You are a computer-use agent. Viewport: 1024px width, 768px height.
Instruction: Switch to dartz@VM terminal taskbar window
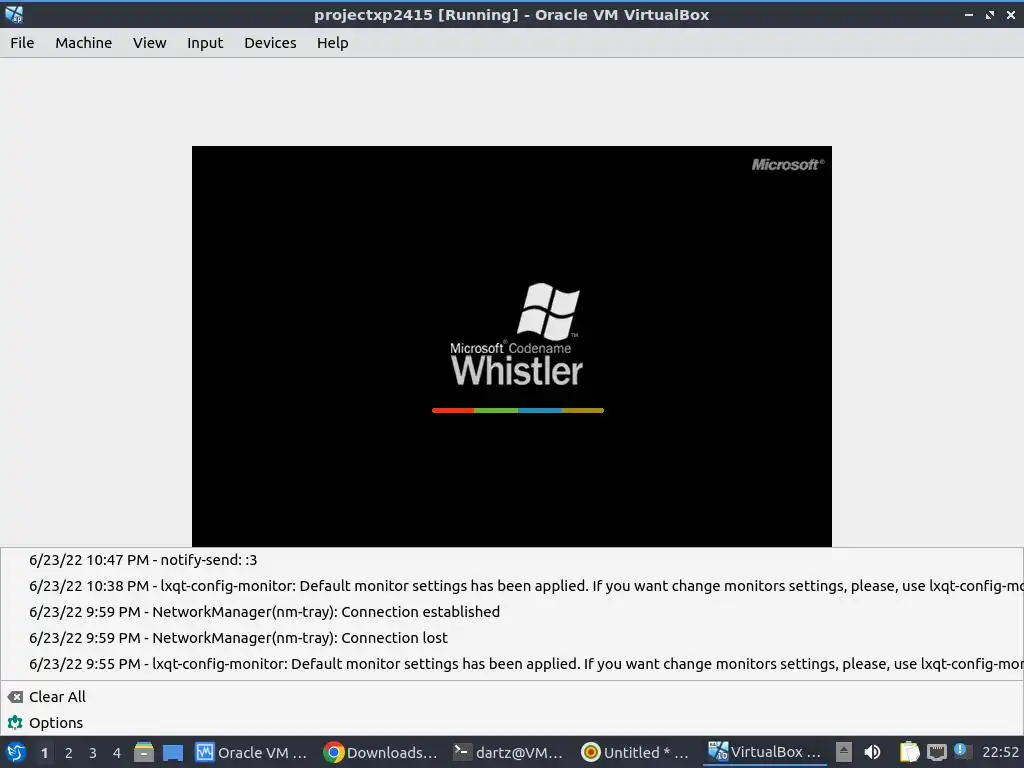[x=509, y=752]
